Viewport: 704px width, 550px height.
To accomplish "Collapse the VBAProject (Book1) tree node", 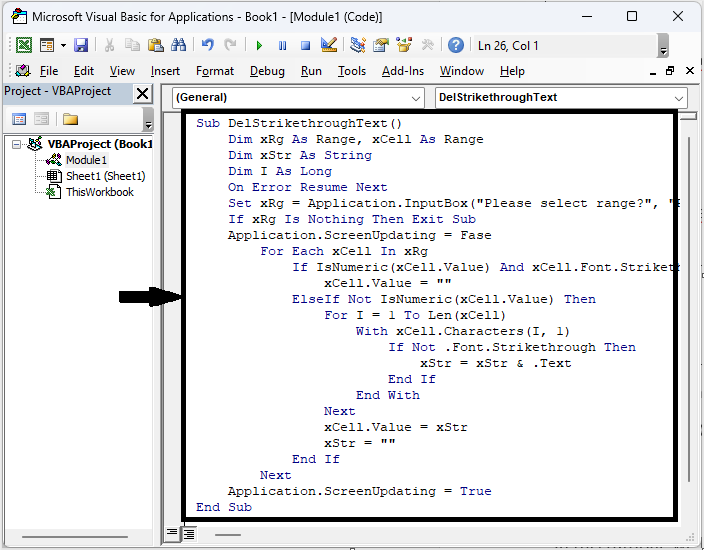I will (17, 145).
